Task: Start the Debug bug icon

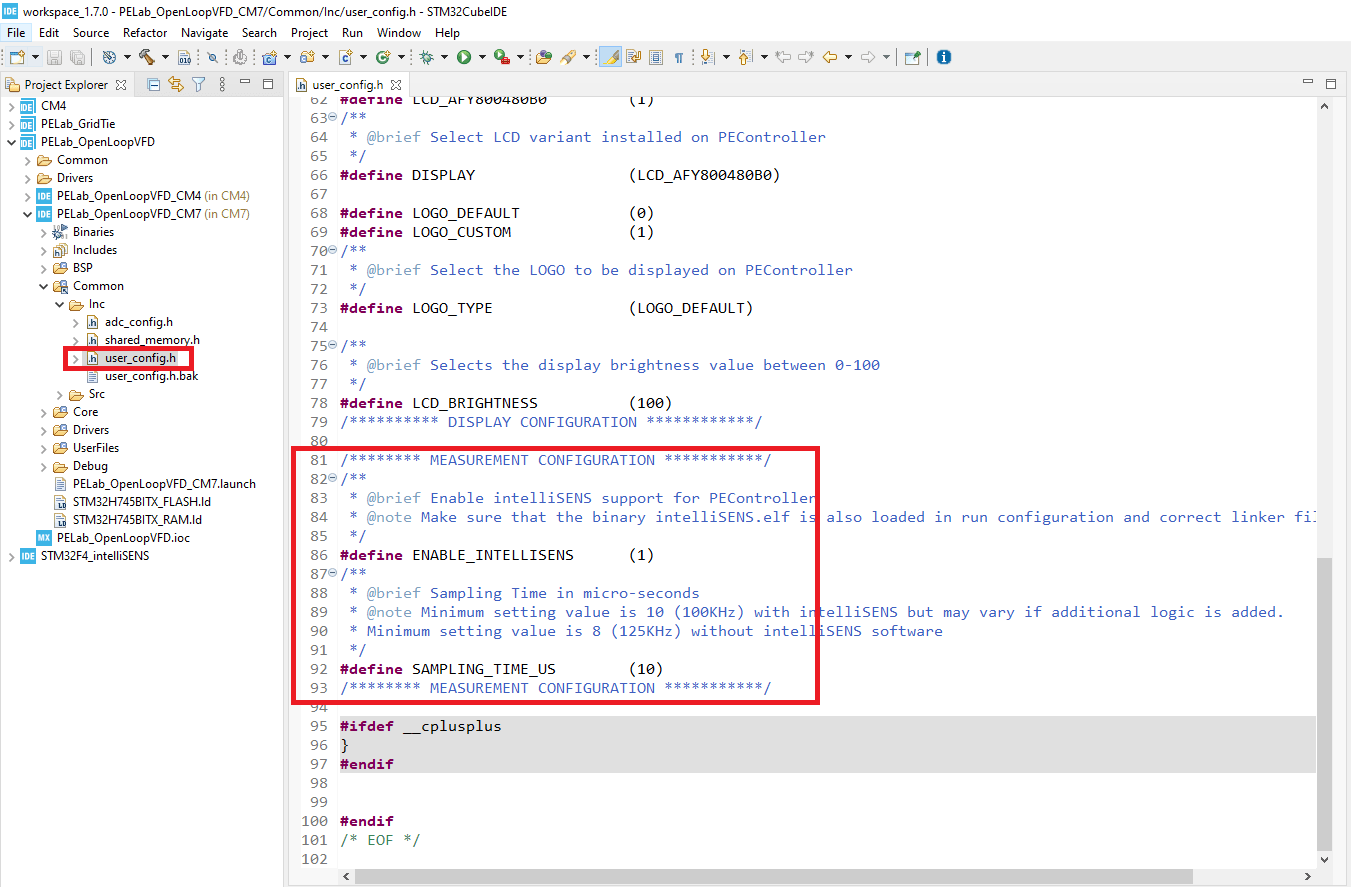Action: tap(426, 57)
